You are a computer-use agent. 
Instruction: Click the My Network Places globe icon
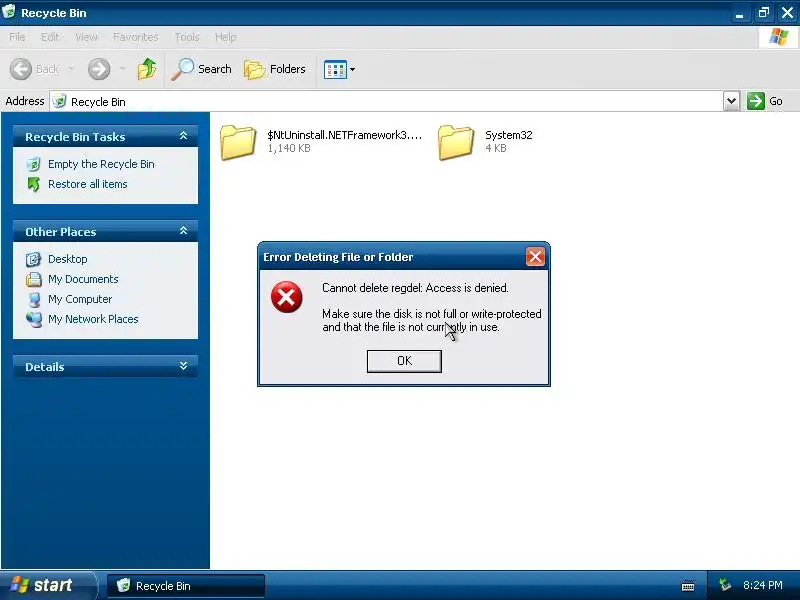coord(34,319)
